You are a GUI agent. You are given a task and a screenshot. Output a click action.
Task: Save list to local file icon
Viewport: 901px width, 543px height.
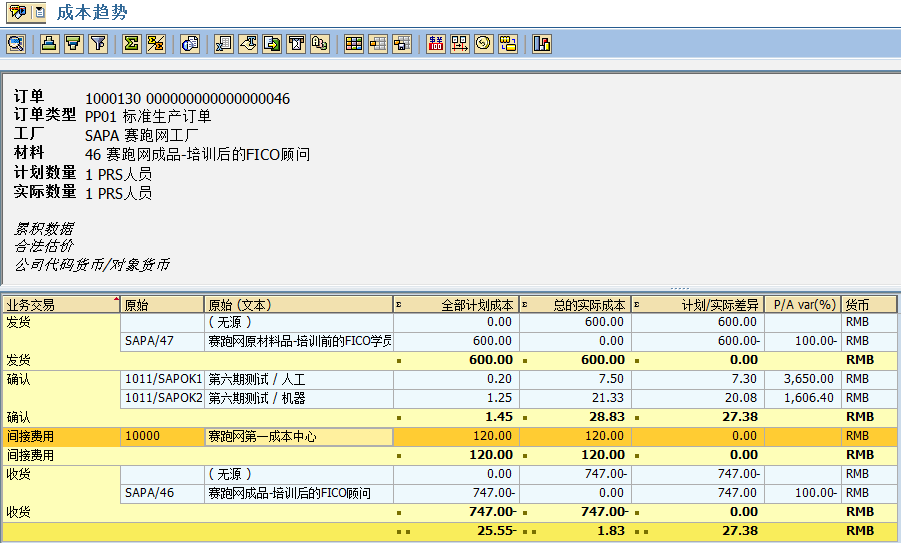pos(272,44)
